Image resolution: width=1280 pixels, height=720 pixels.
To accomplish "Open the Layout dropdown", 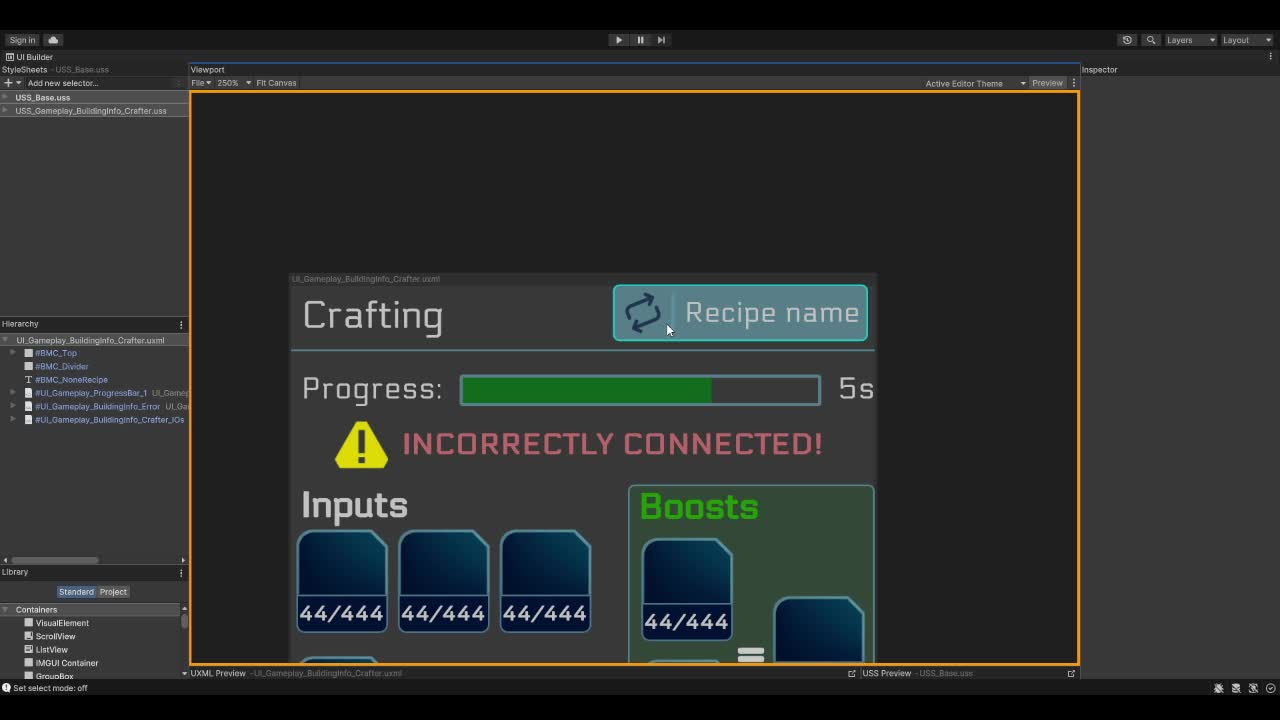I will (1246, 40).
